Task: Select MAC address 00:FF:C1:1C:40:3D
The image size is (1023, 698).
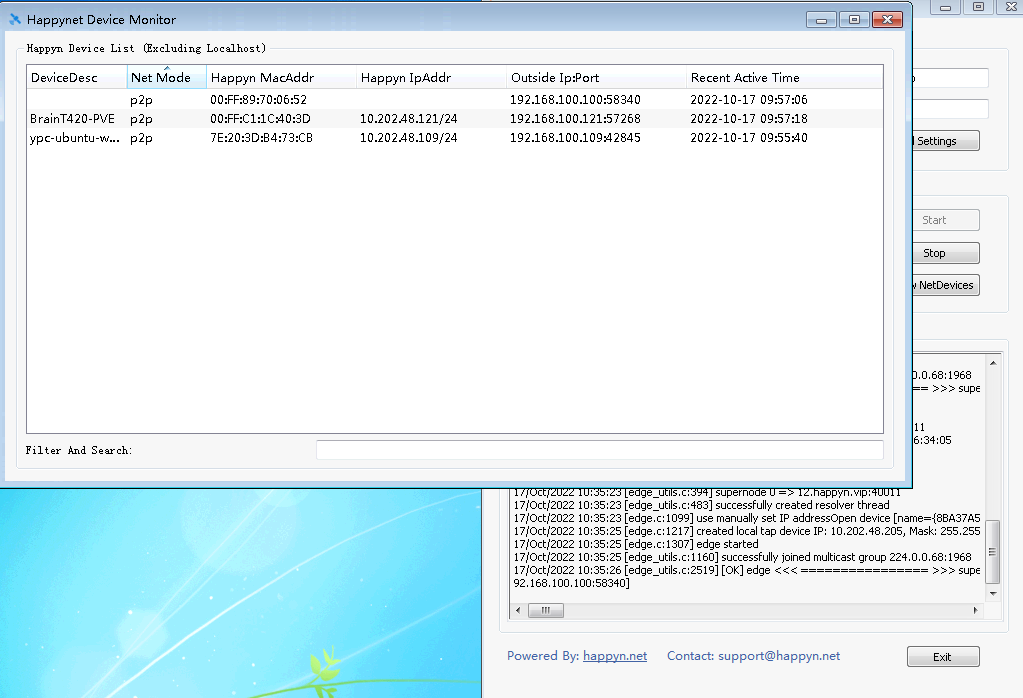Action: coord(260,119)
